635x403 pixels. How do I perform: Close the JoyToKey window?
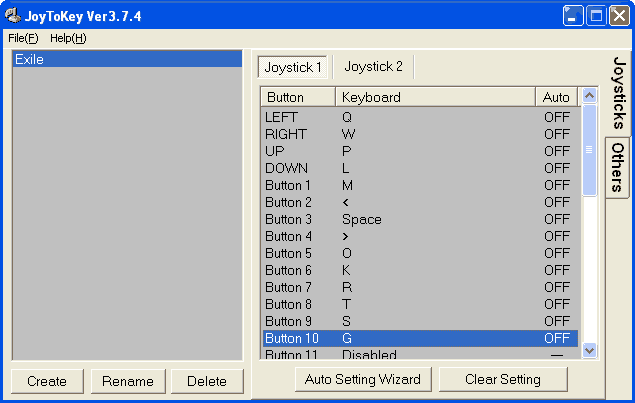[x=620, y=16]
